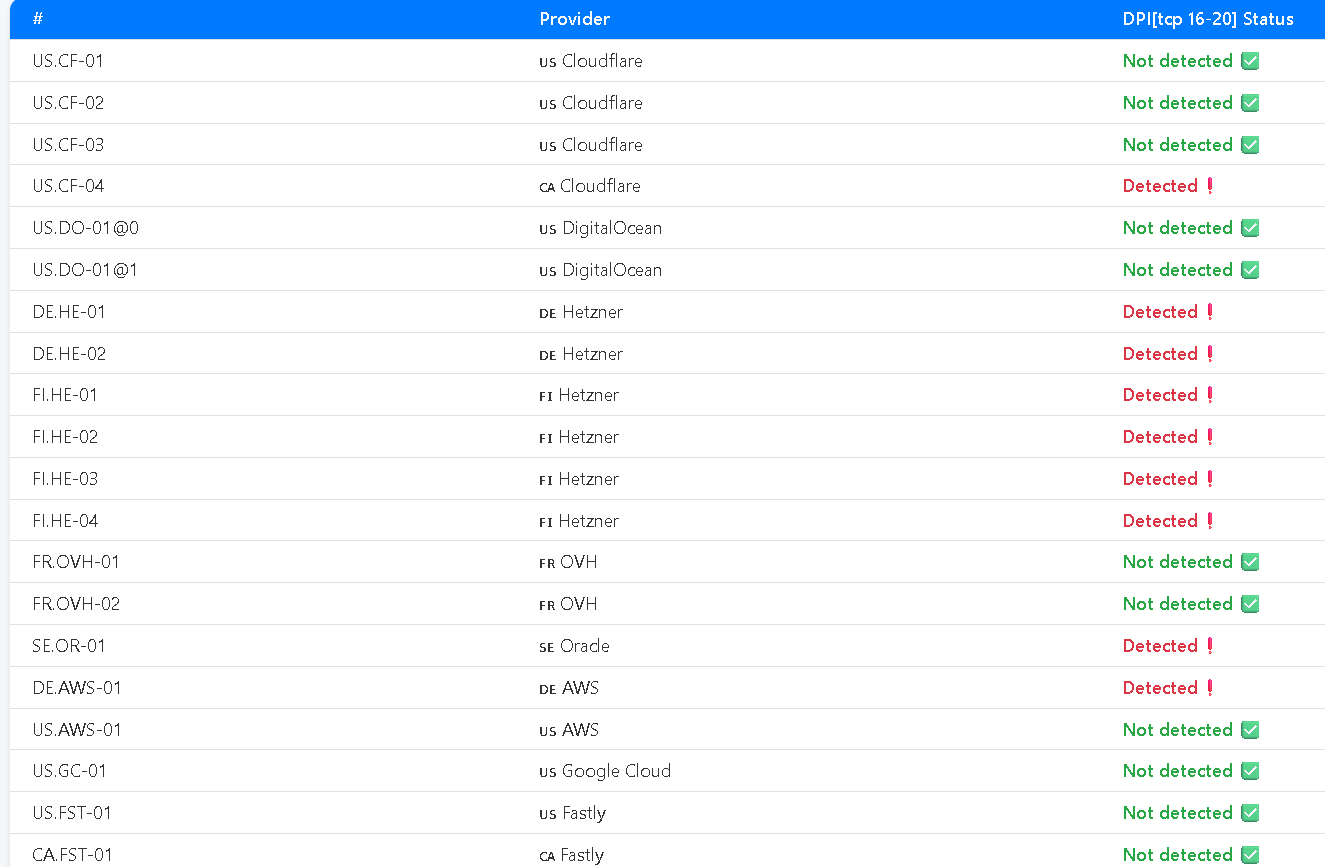This screenshot has width=1325, height=867.
Task: Select the exclamation mark icon in the DE.HE-02 row
Action: (x=1210, y=354)
